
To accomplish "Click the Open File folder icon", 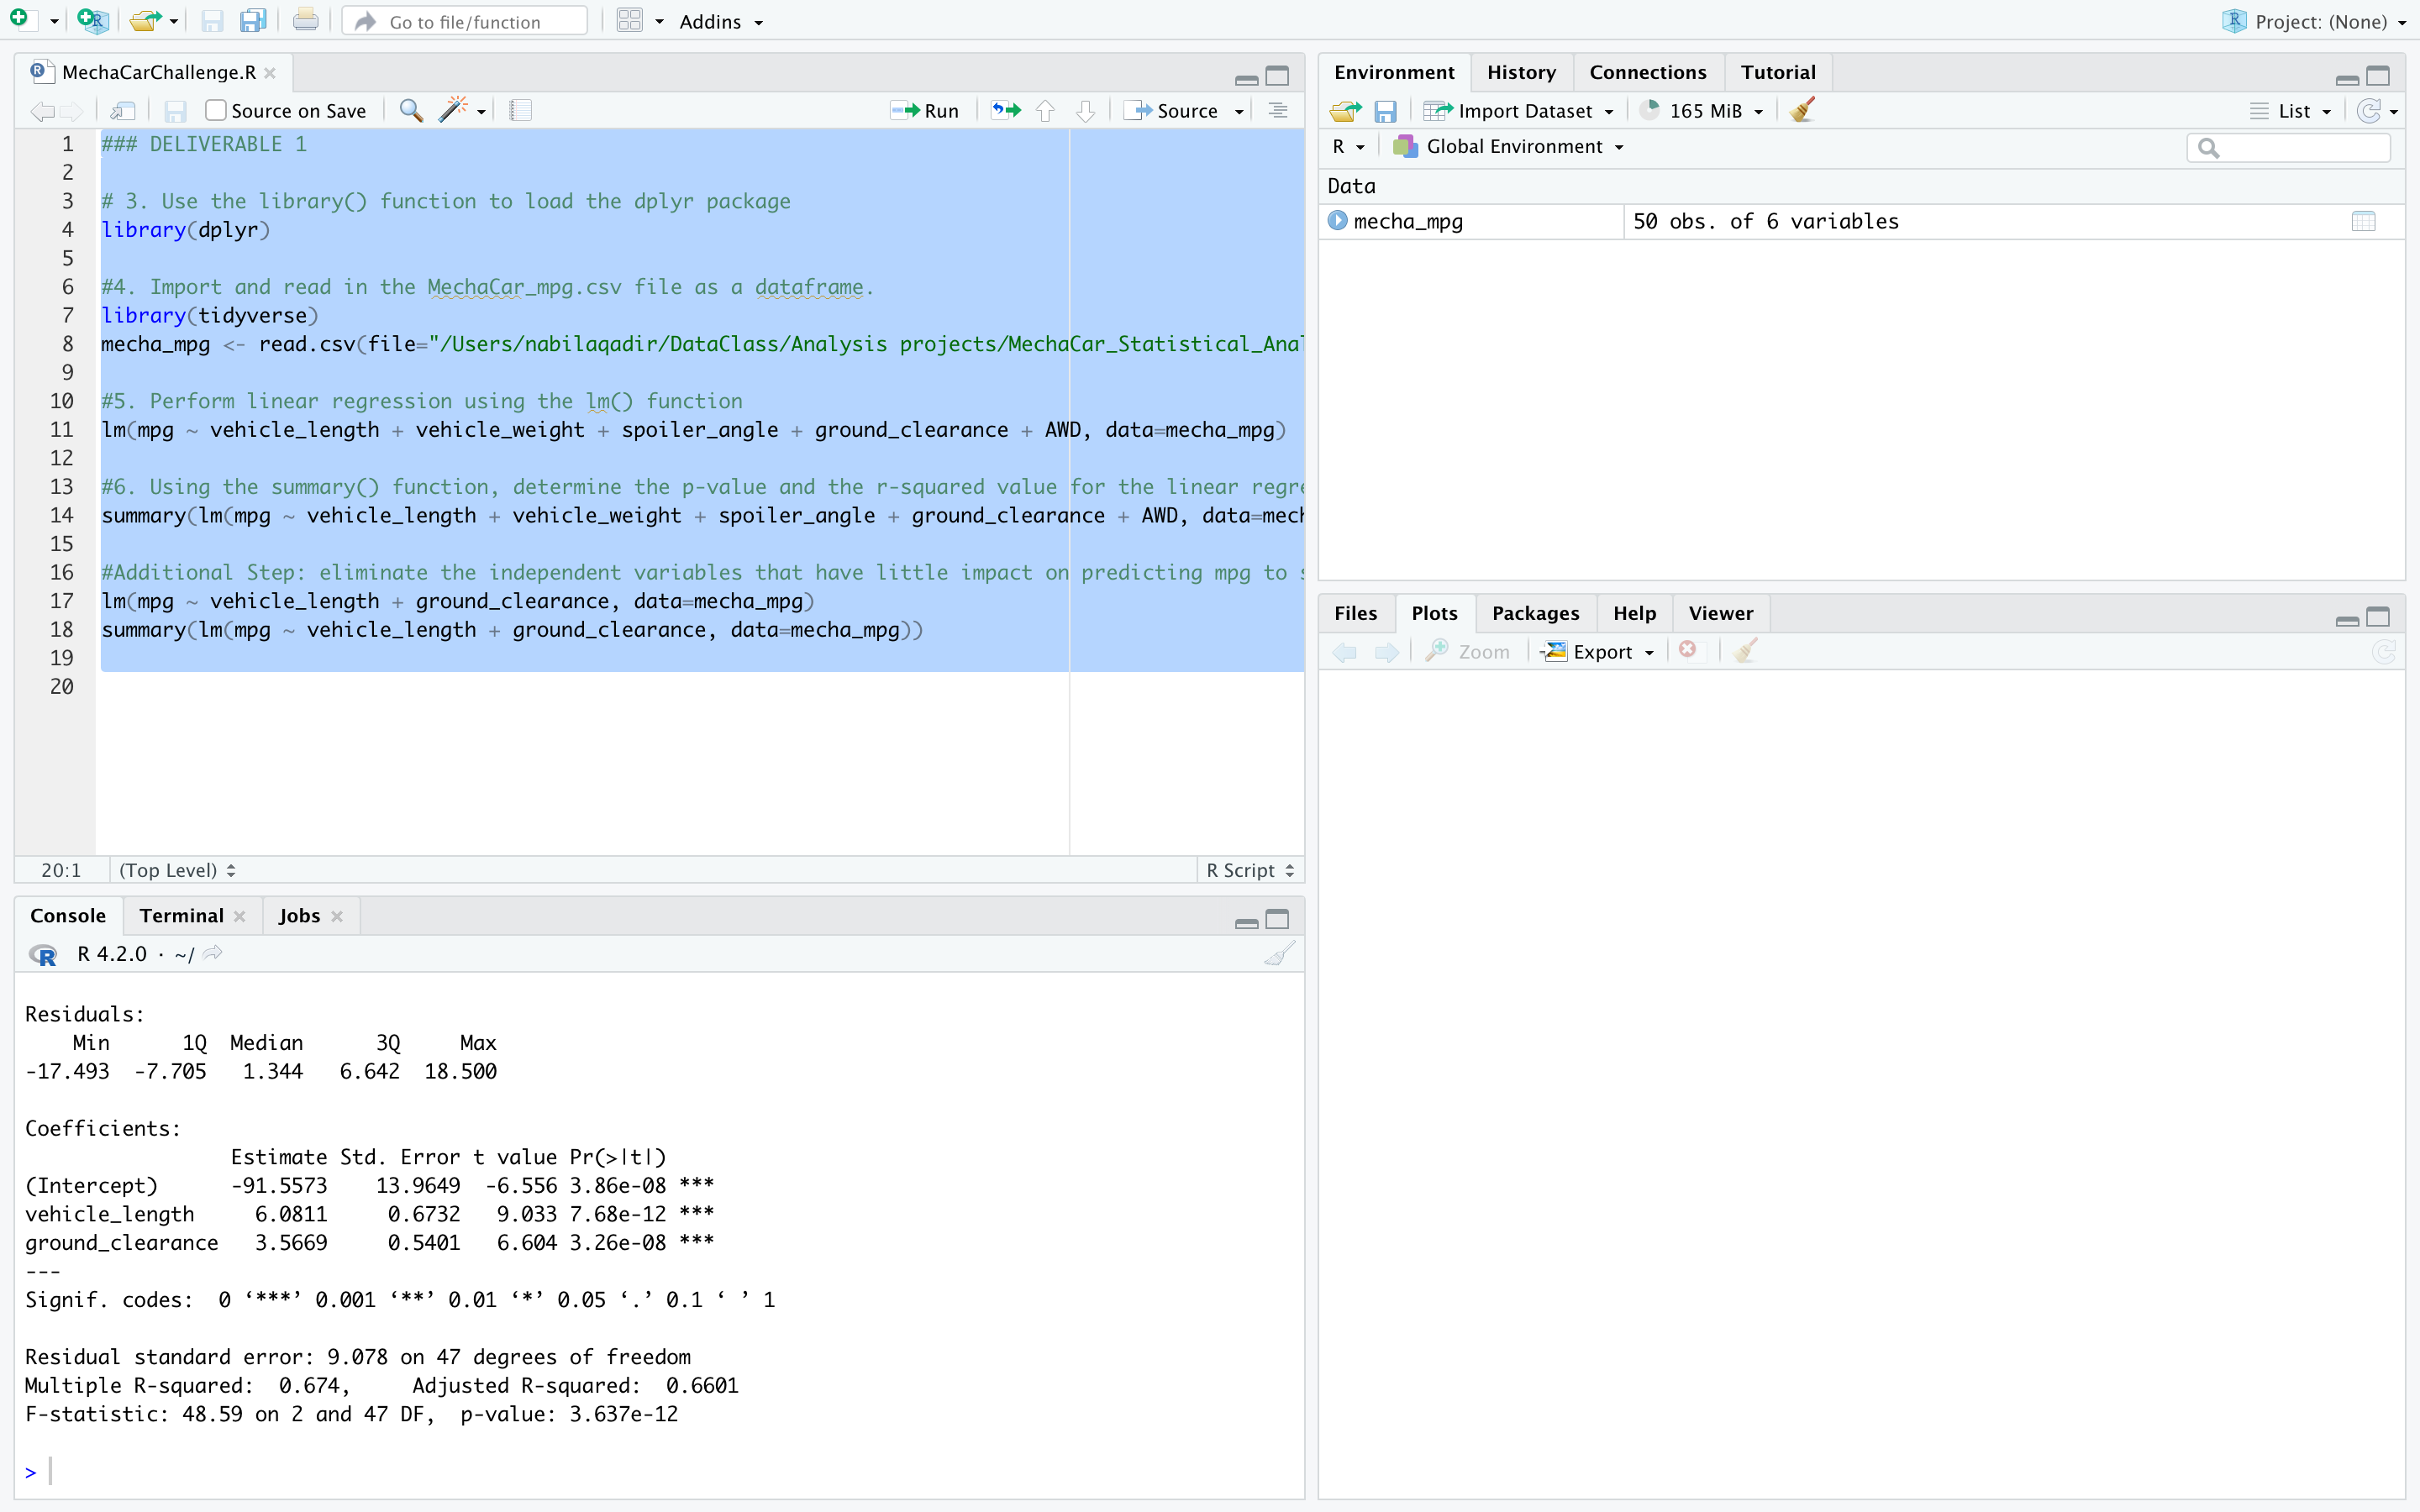I will click(146, 20).
